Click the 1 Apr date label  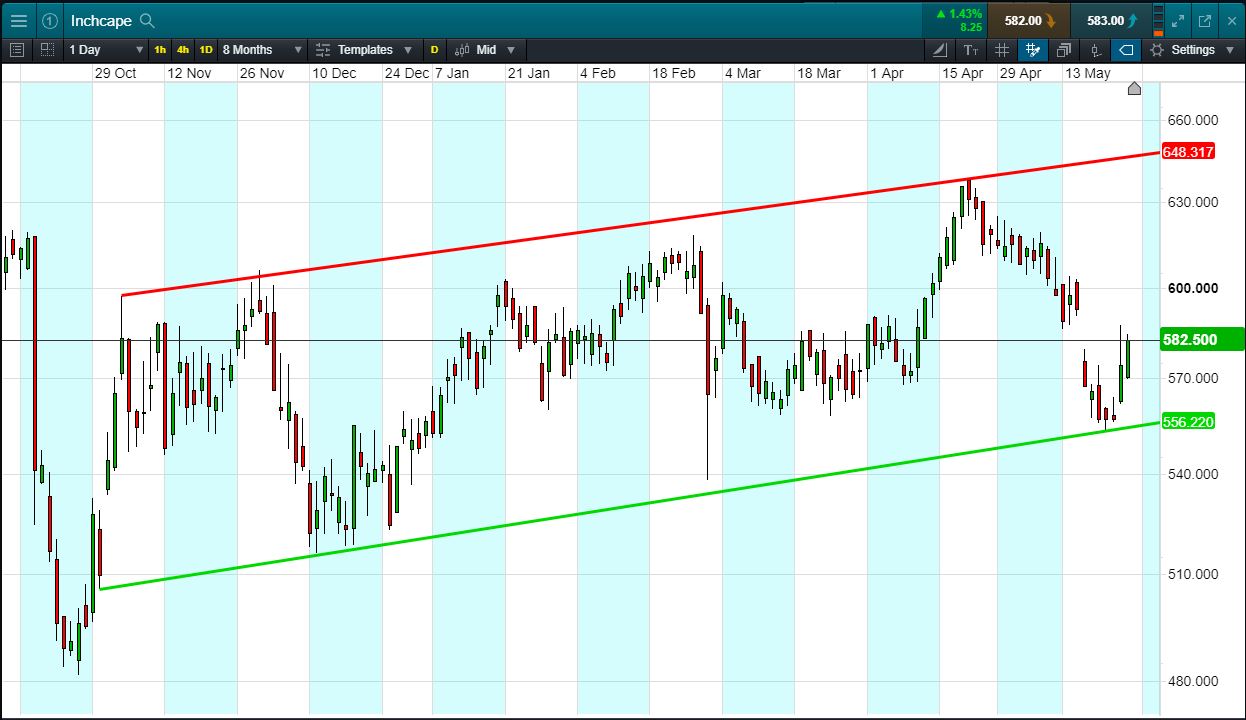pyautogui.click(x=887, y=73)
